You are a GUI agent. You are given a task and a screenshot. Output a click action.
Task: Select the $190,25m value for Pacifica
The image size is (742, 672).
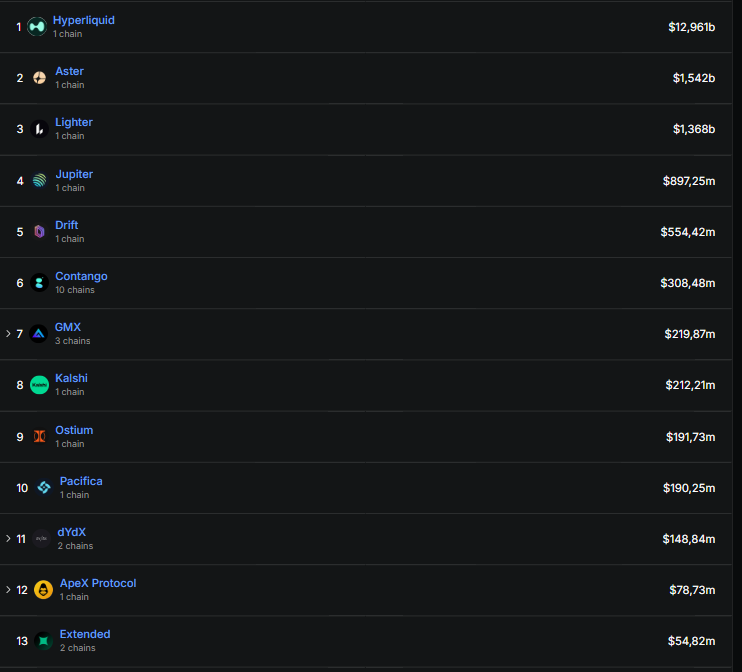pos(689,488)
